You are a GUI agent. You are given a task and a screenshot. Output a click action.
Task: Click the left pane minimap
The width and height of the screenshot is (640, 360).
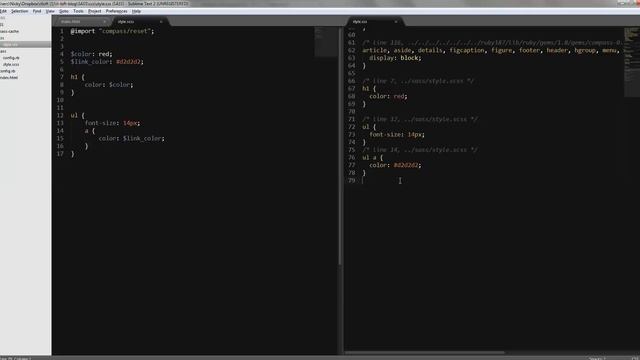(x=325, y=42)
